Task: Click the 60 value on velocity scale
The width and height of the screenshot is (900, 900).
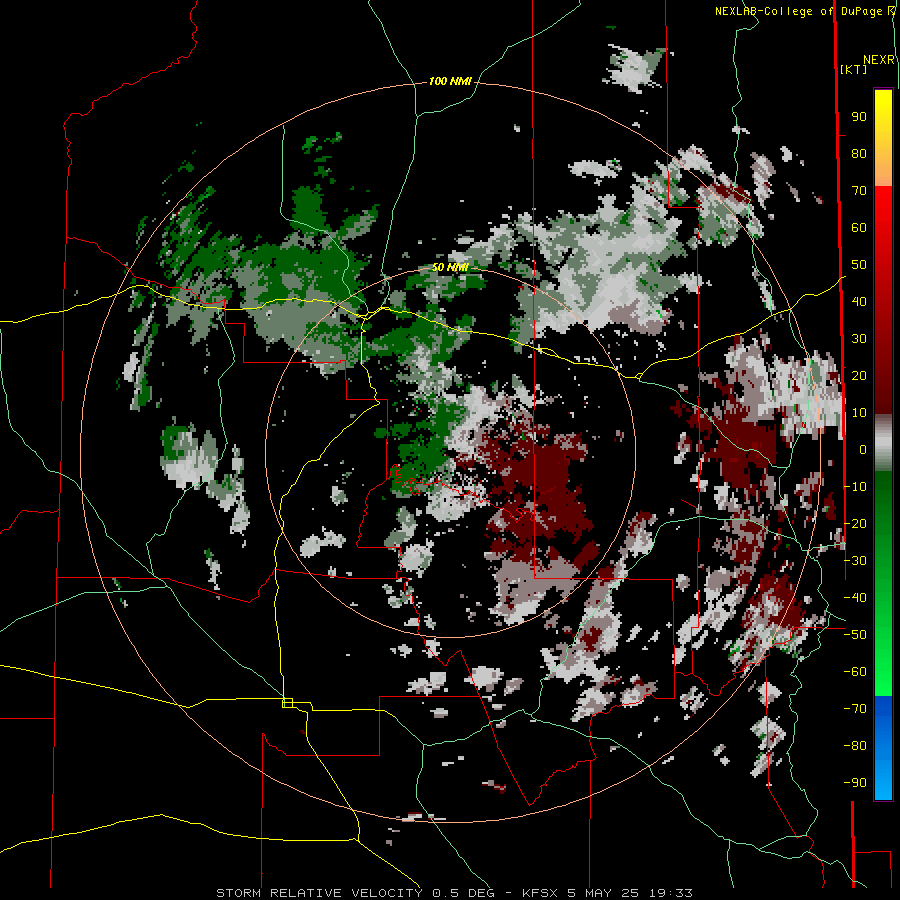Action: point(859,228)
